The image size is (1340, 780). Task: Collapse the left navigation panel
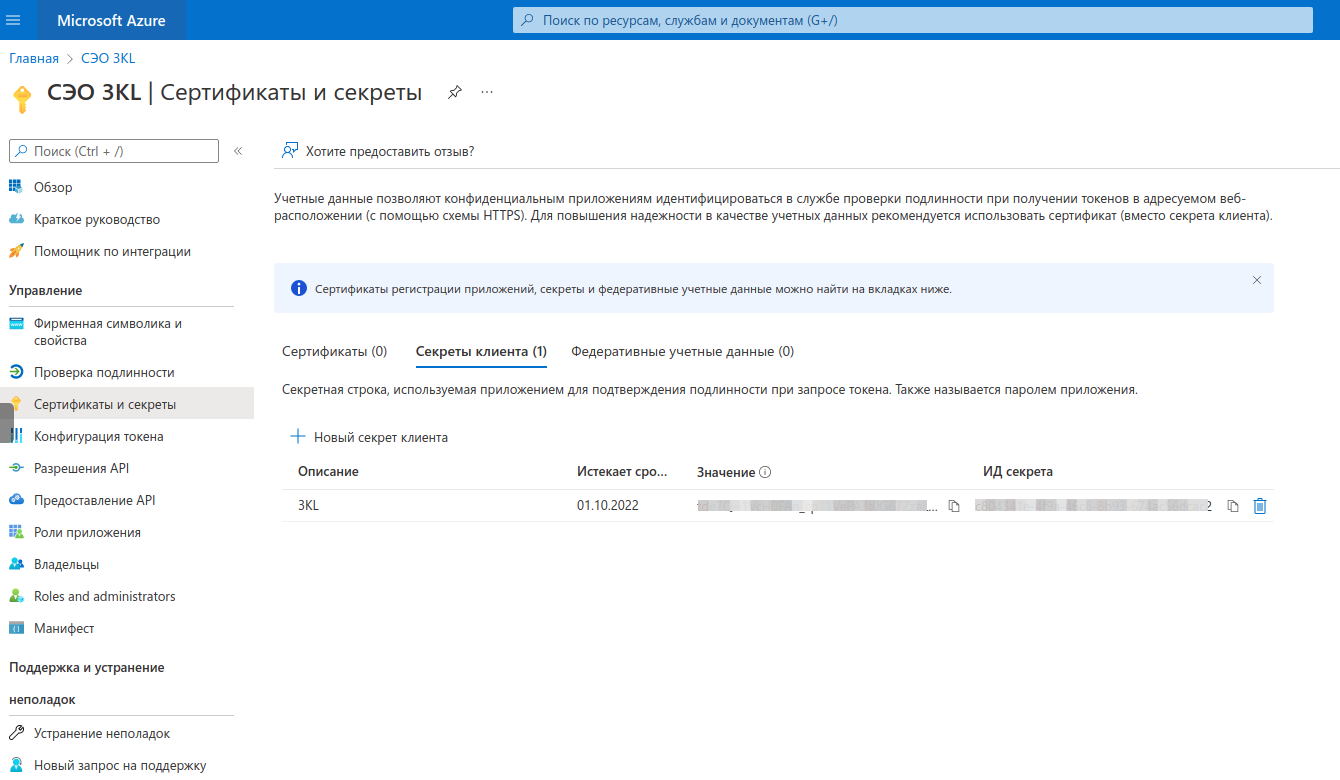(x=238, y=151)
